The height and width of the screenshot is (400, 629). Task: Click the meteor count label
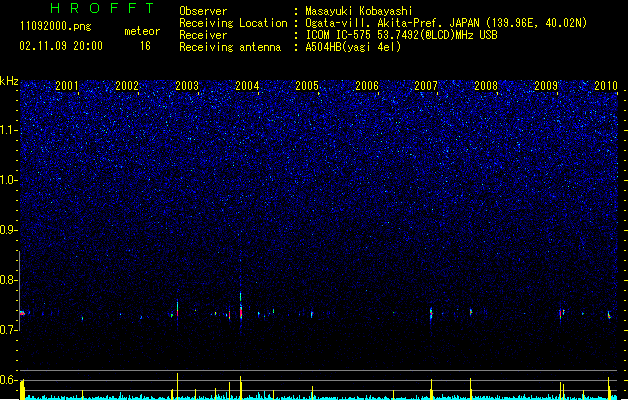click(x=142, y=31)
